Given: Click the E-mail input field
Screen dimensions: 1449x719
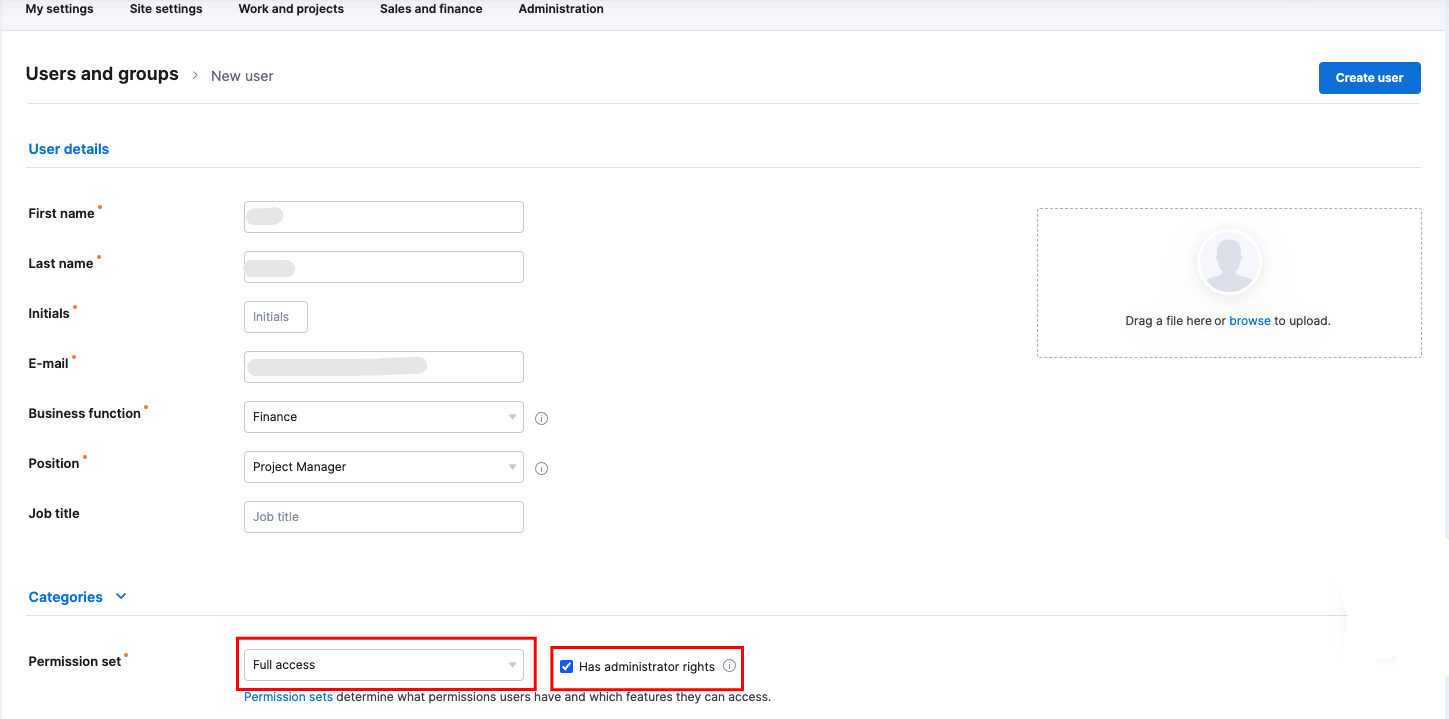Looking at the screenshot, I should 383,366.
